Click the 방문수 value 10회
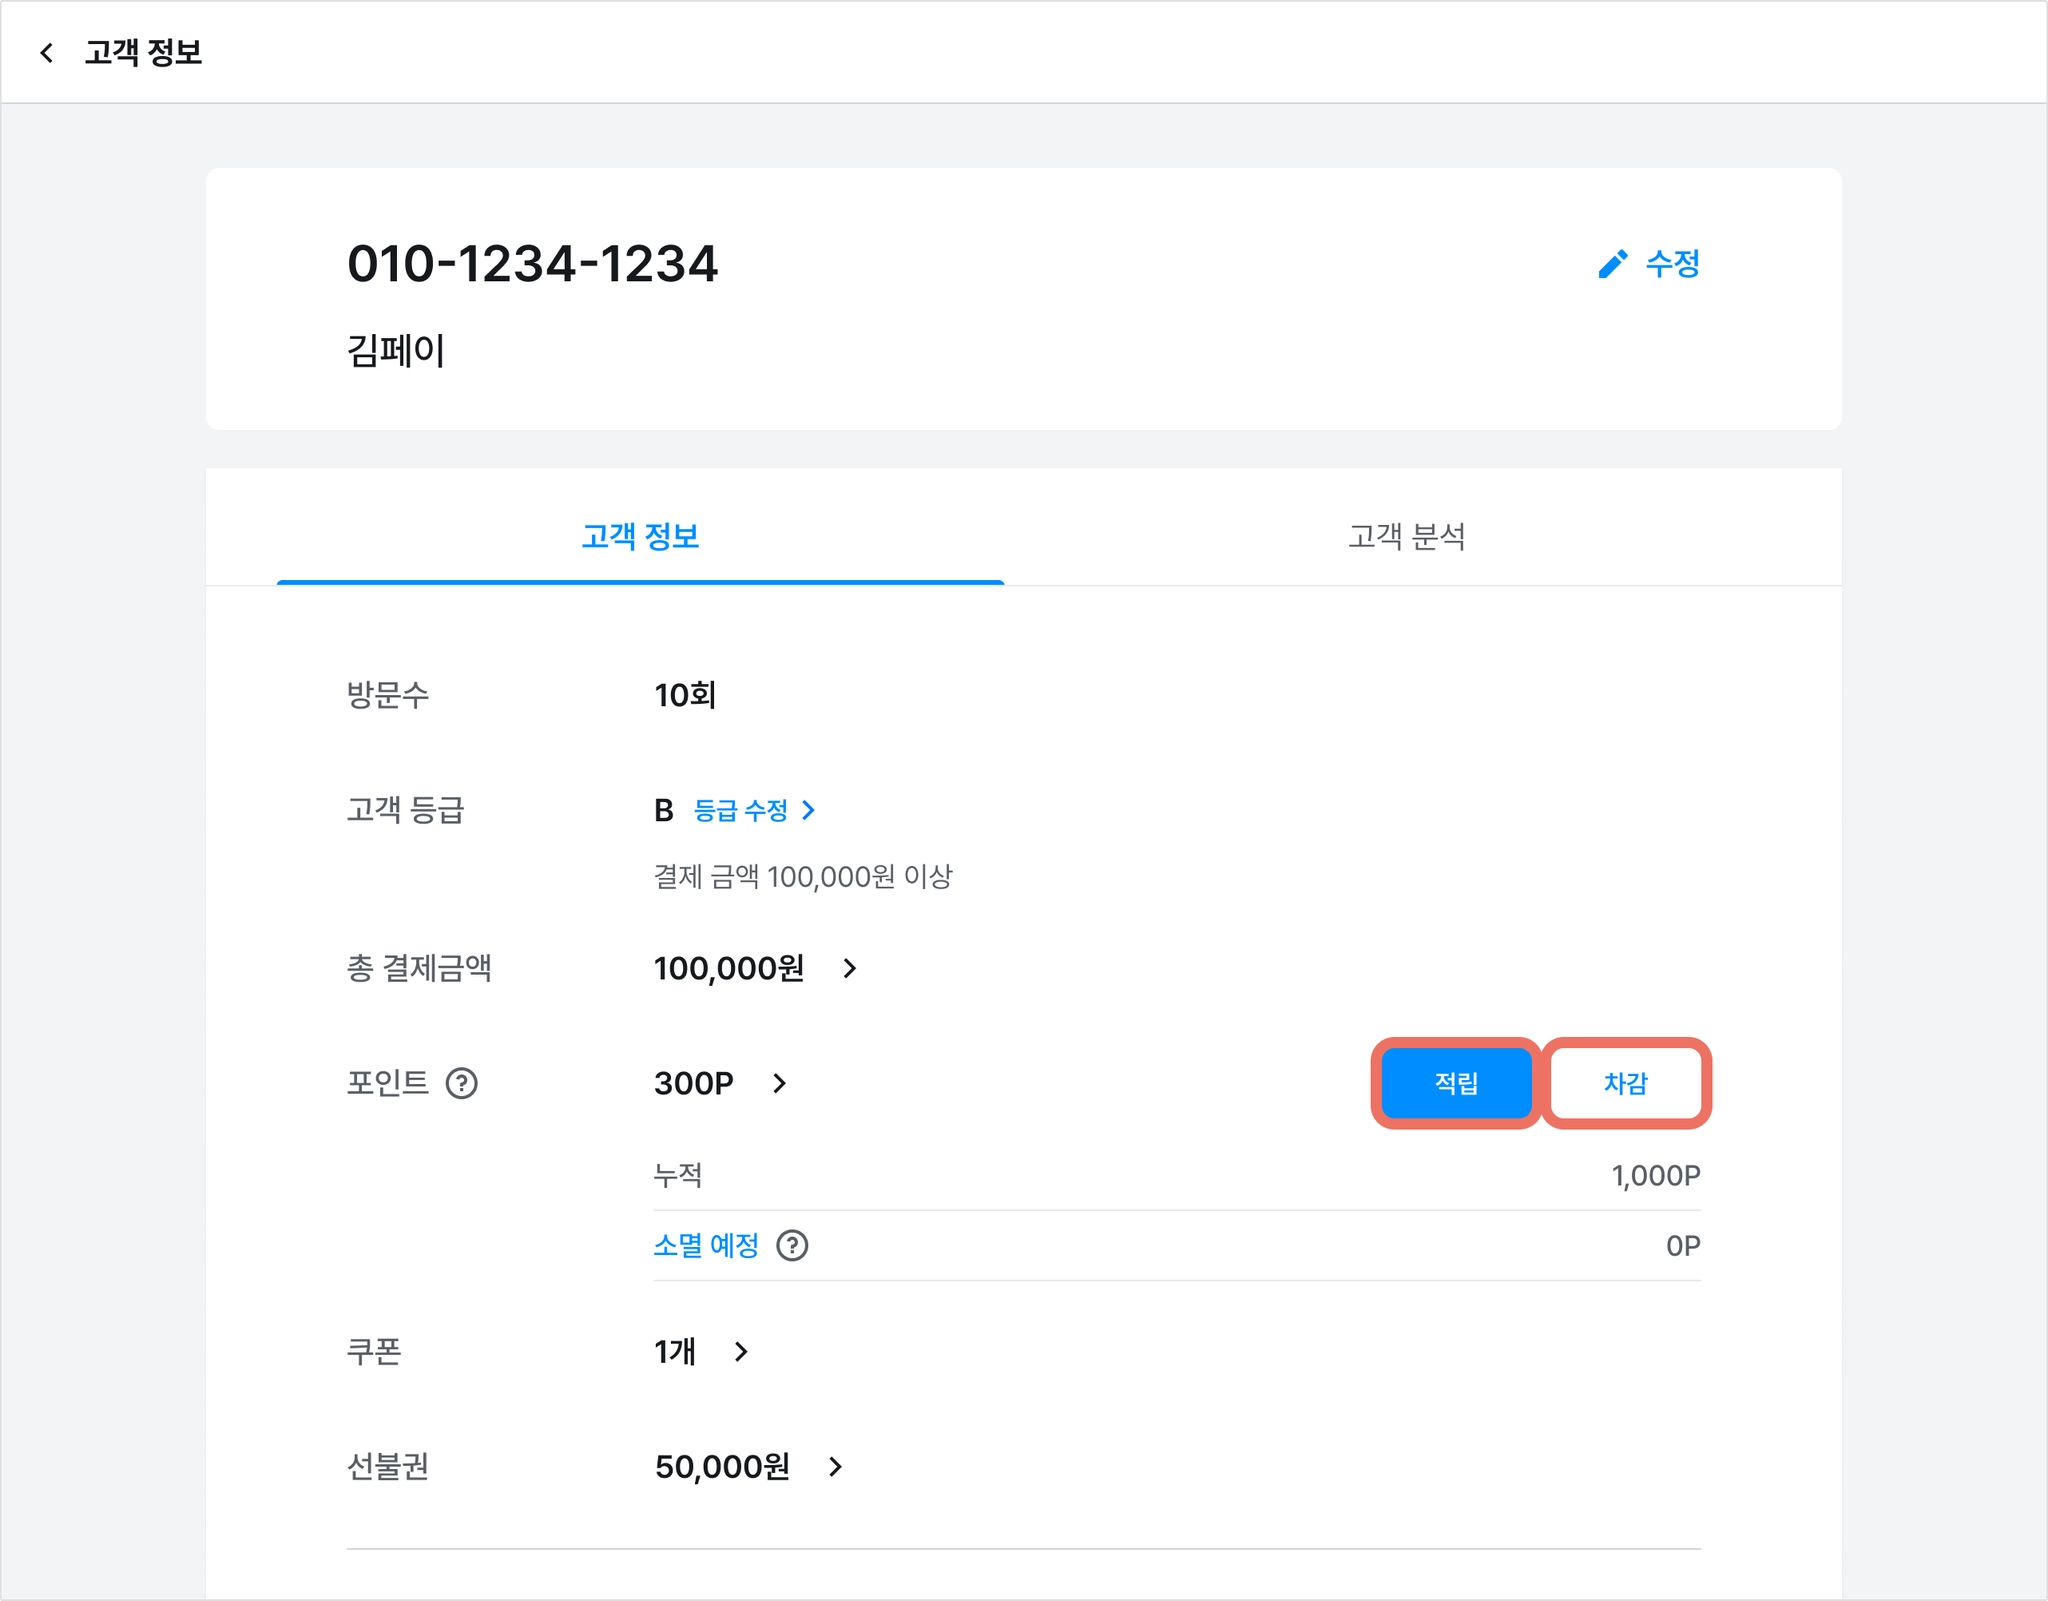 [685, 695]
